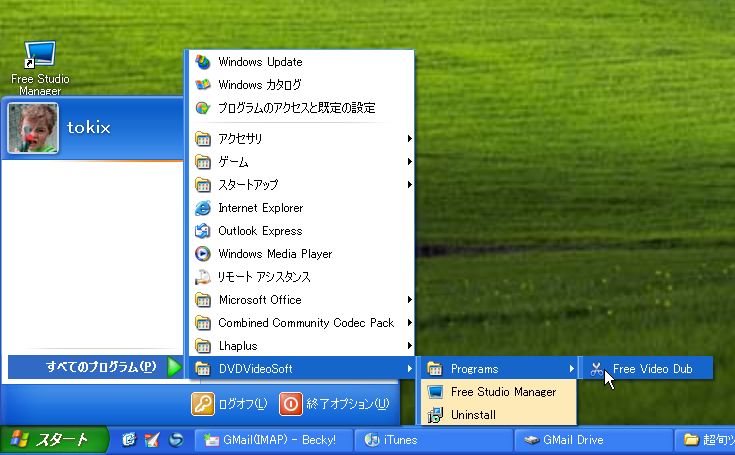Click the アクセサリ folder icon

[x=203, y=139]
